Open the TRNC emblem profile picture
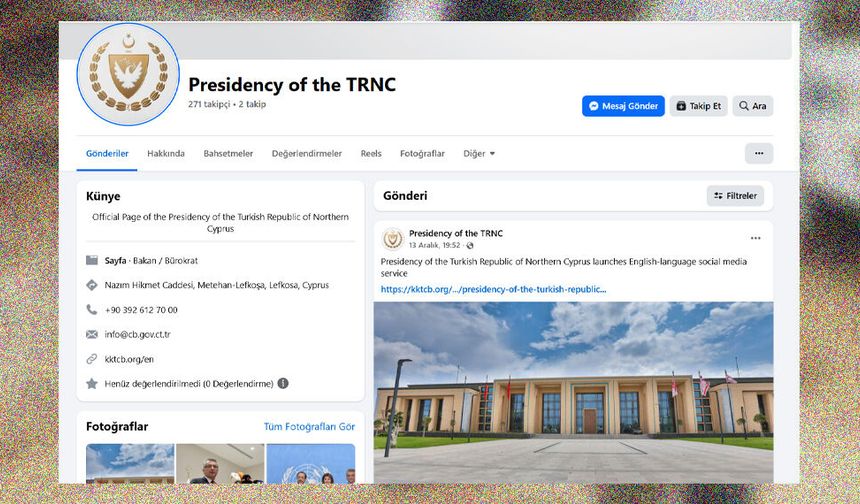The image size is (860, 504). (x=128, y=74)
